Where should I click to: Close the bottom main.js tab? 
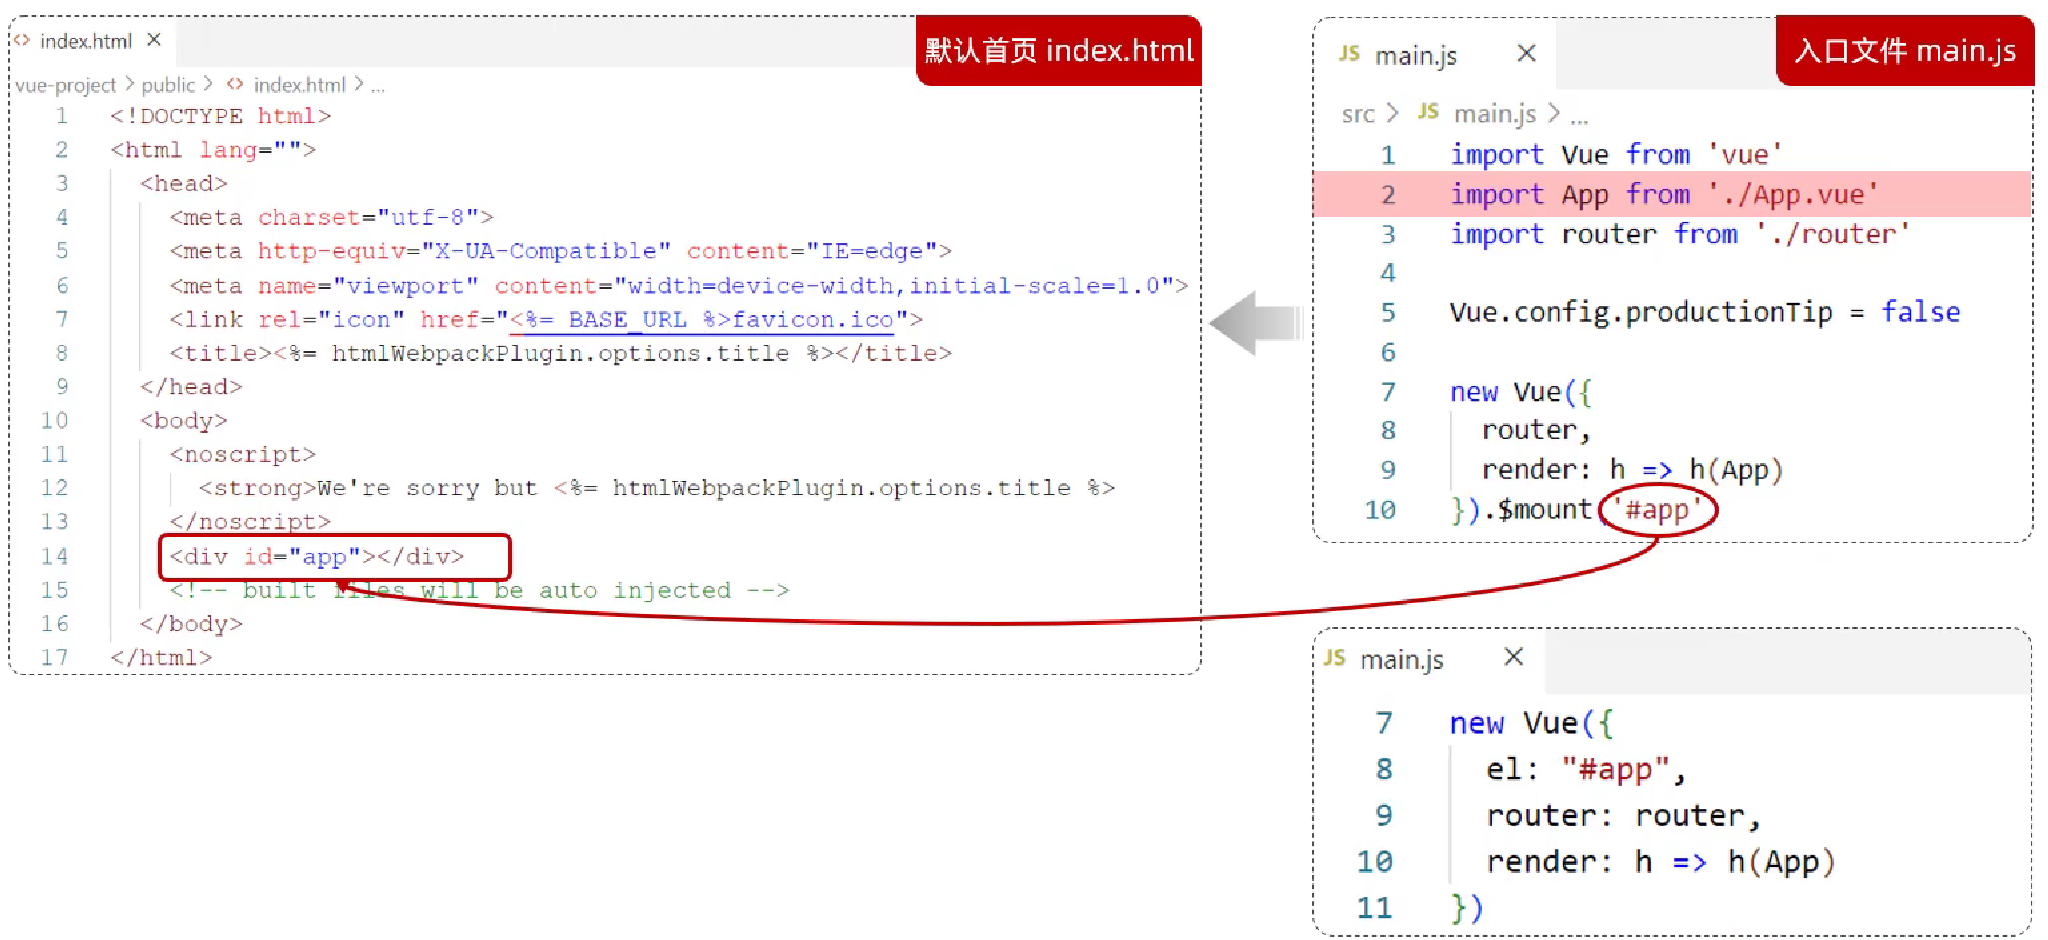tap(1514, 656)
